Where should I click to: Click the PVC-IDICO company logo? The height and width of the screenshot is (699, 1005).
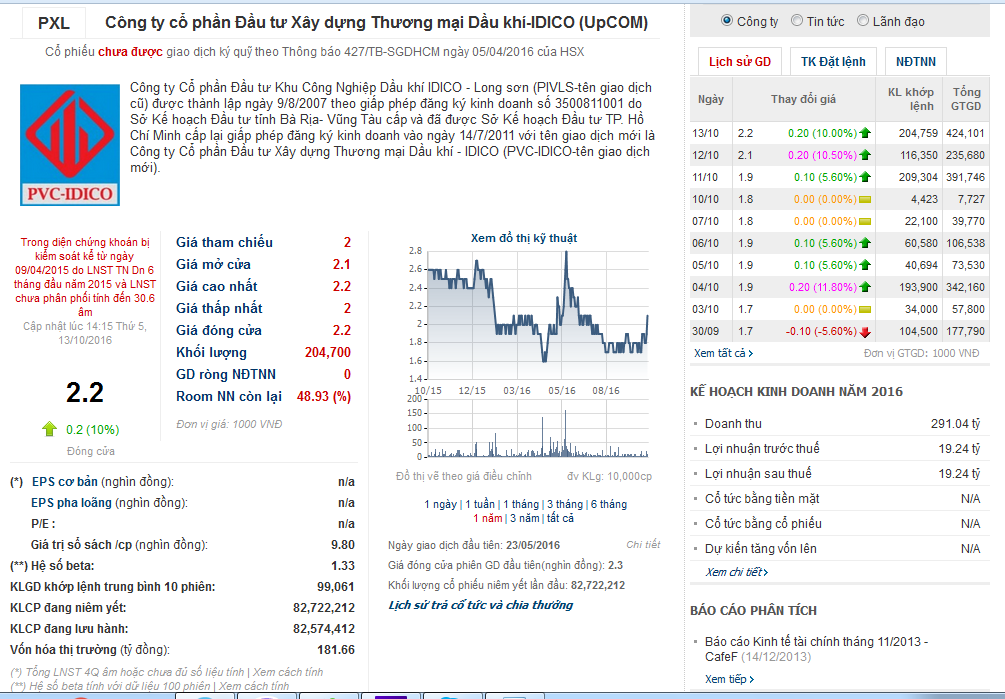(x=70, y=145)
